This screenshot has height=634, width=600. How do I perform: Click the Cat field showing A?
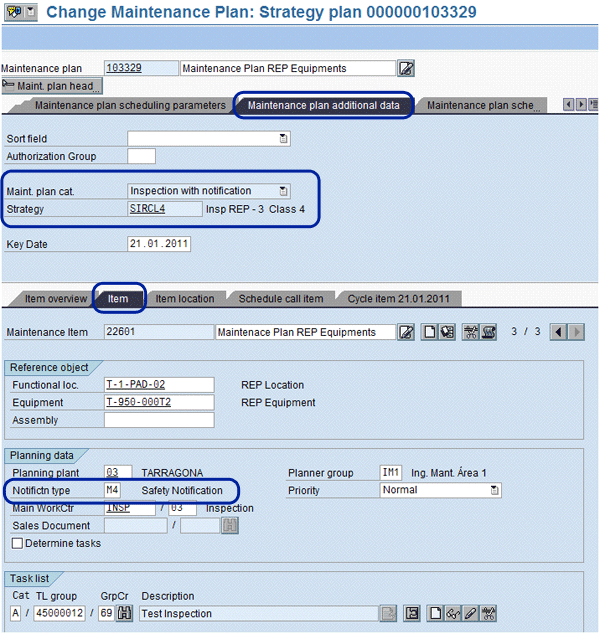click(x=15, y=613)
